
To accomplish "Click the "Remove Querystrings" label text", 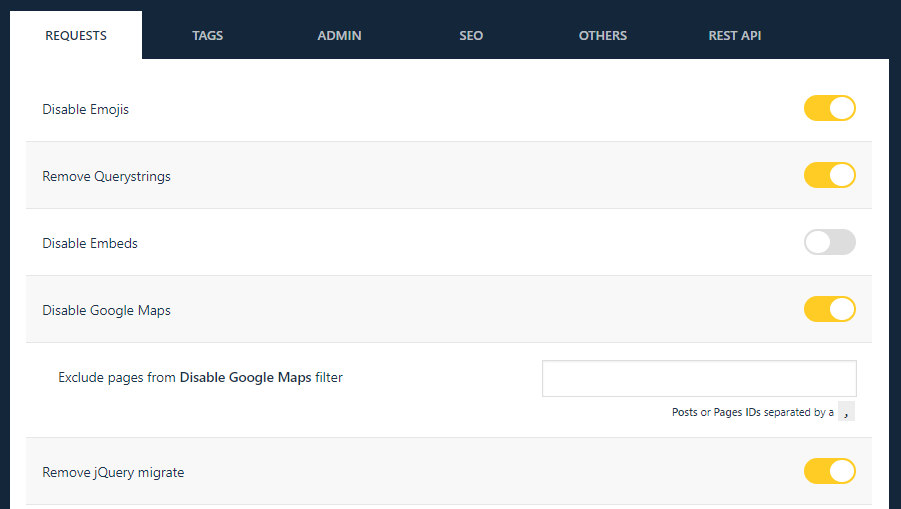I will point(106,176).
